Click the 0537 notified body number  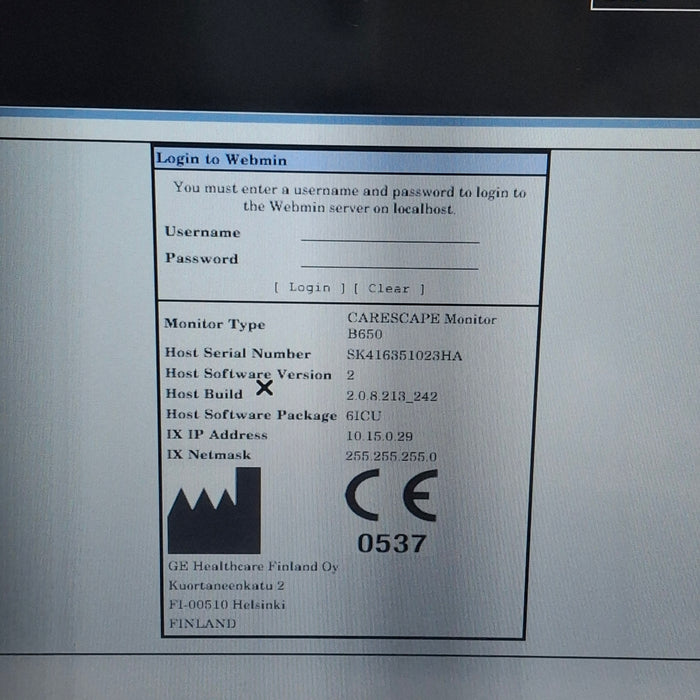[x=391, y=544]
